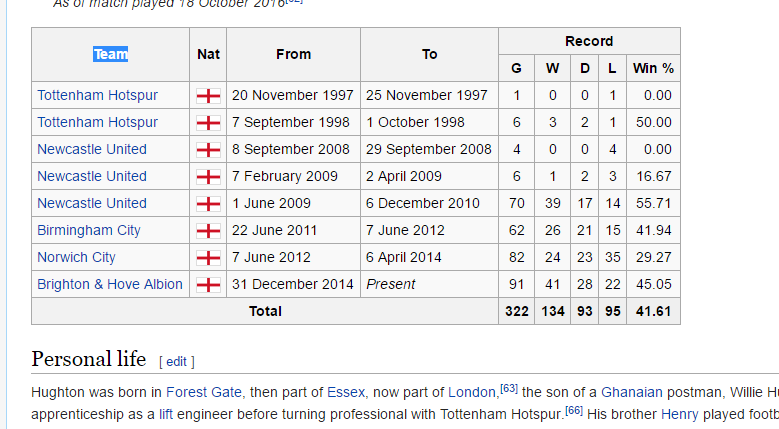Click the highlighted Team column header

(110, 54)
